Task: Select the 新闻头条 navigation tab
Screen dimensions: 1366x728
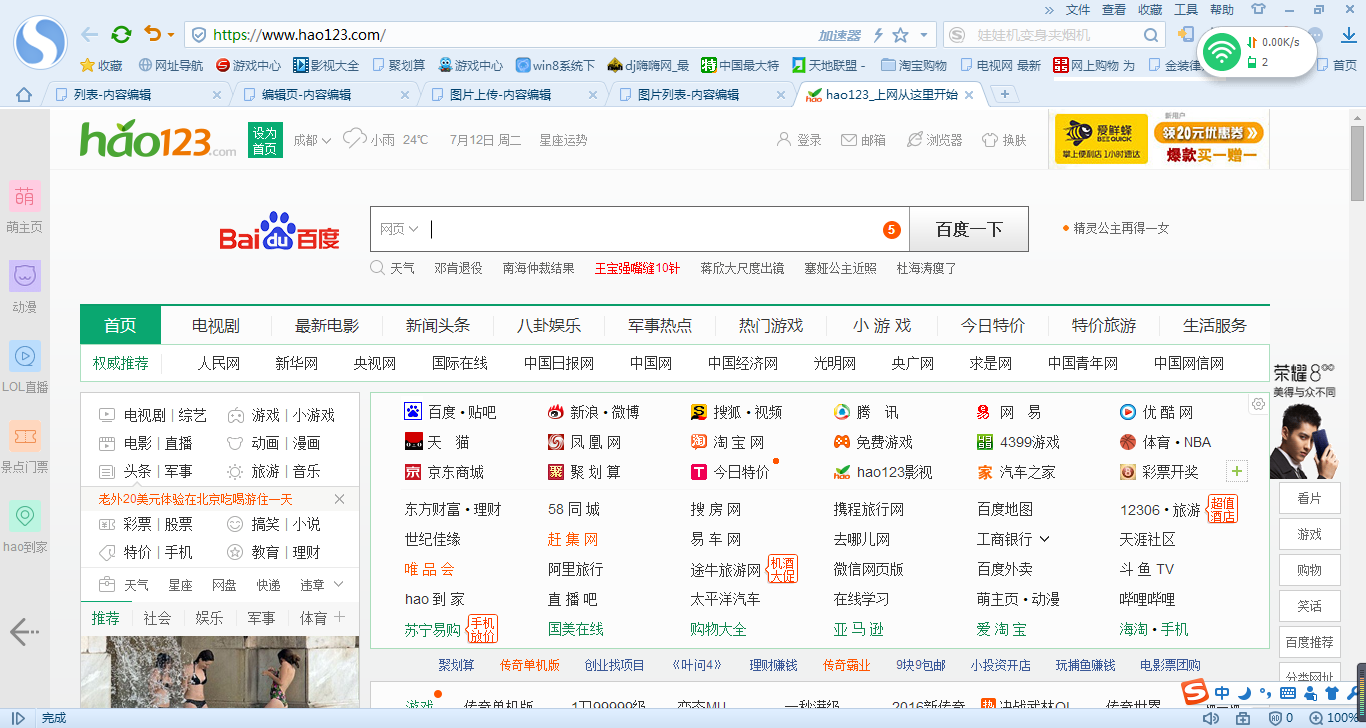Action: click(438, 325)
